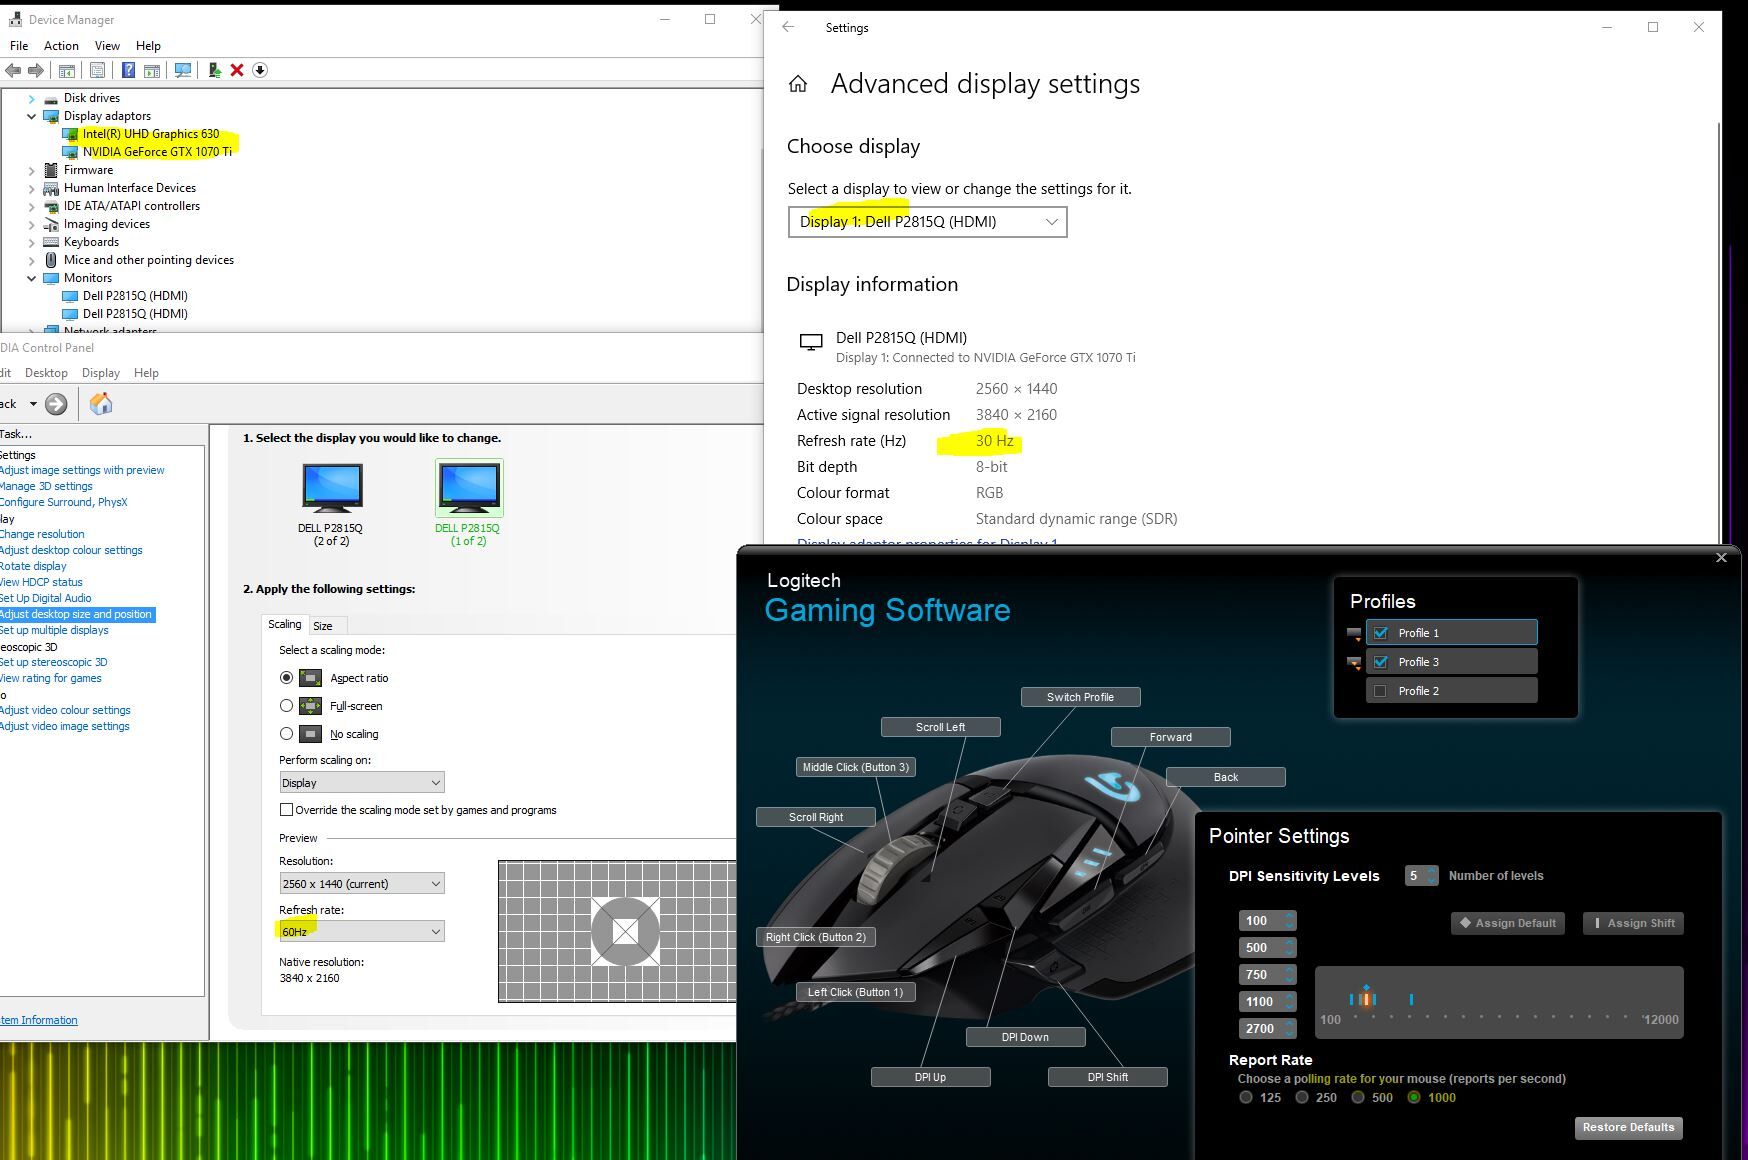
Task: Click Scan for hardware changes icon
Action: click(x=183, y=70)
